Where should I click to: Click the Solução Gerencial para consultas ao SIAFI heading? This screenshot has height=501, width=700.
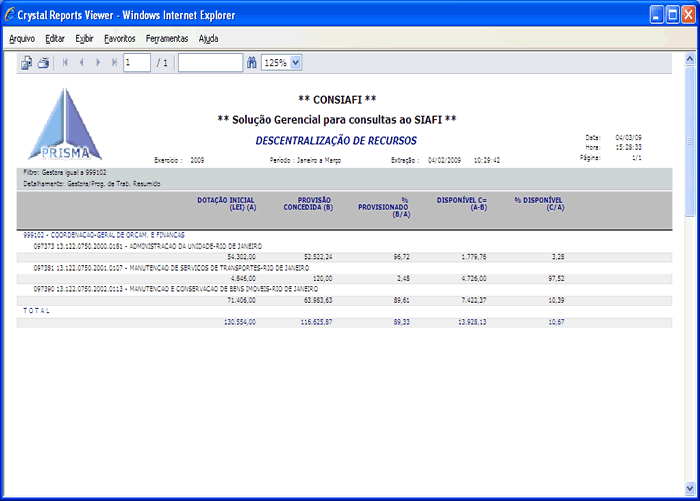(337, 120)
